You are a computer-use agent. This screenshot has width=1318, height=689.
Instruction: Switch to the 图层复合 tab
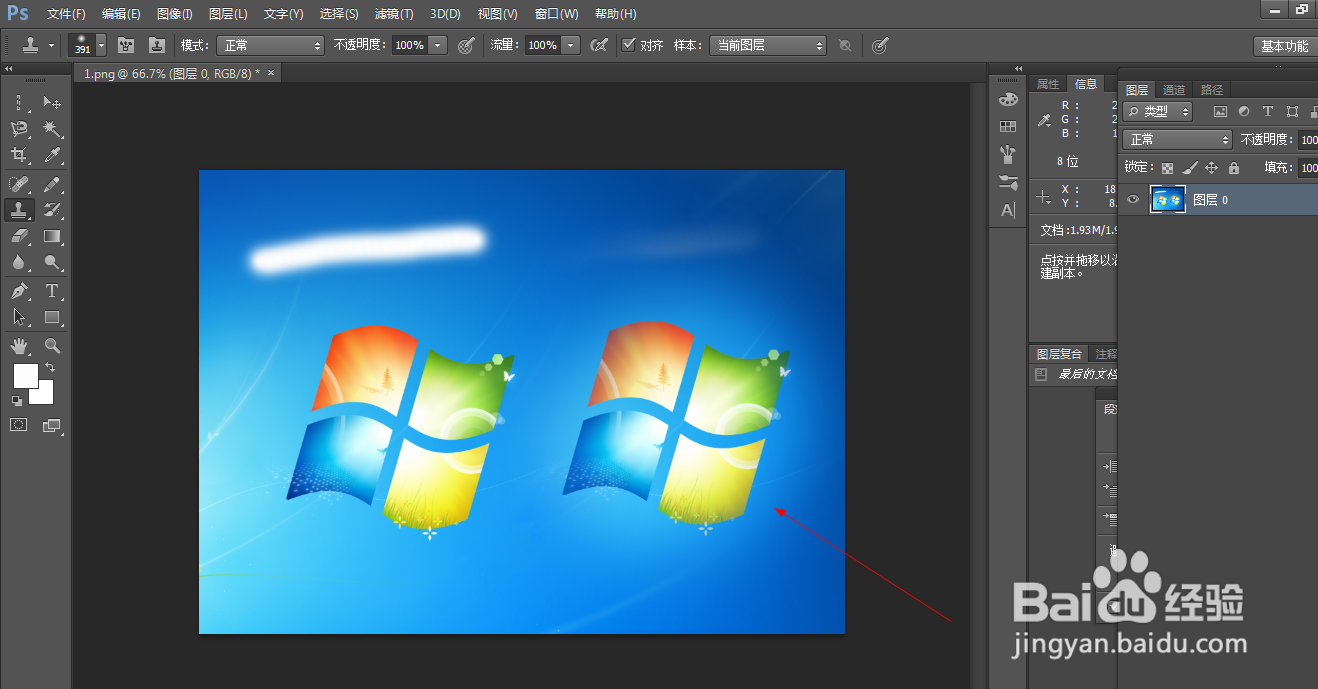point(1059,354)
